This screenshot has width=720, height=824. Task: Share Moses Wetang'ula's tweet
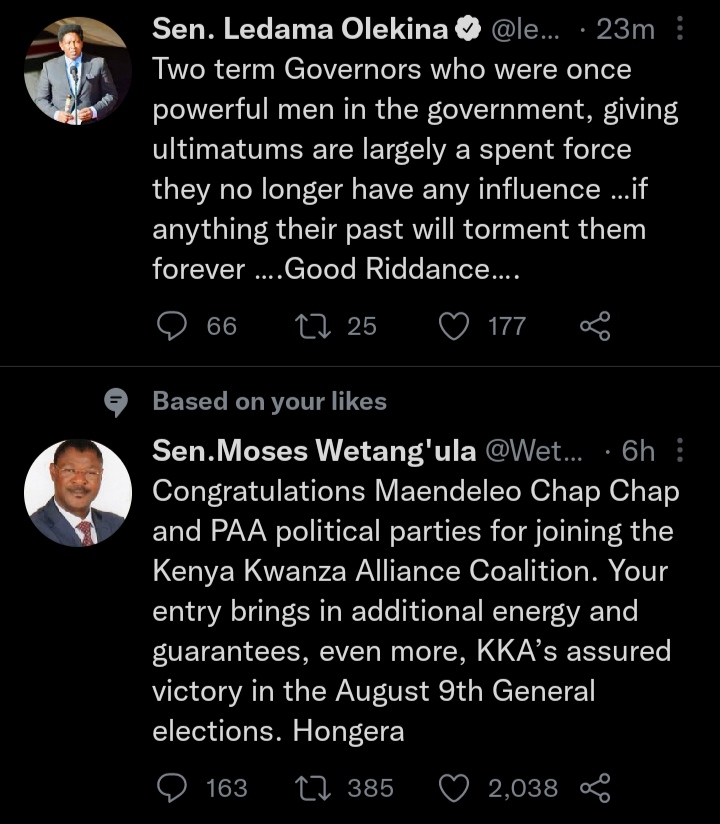595,788
